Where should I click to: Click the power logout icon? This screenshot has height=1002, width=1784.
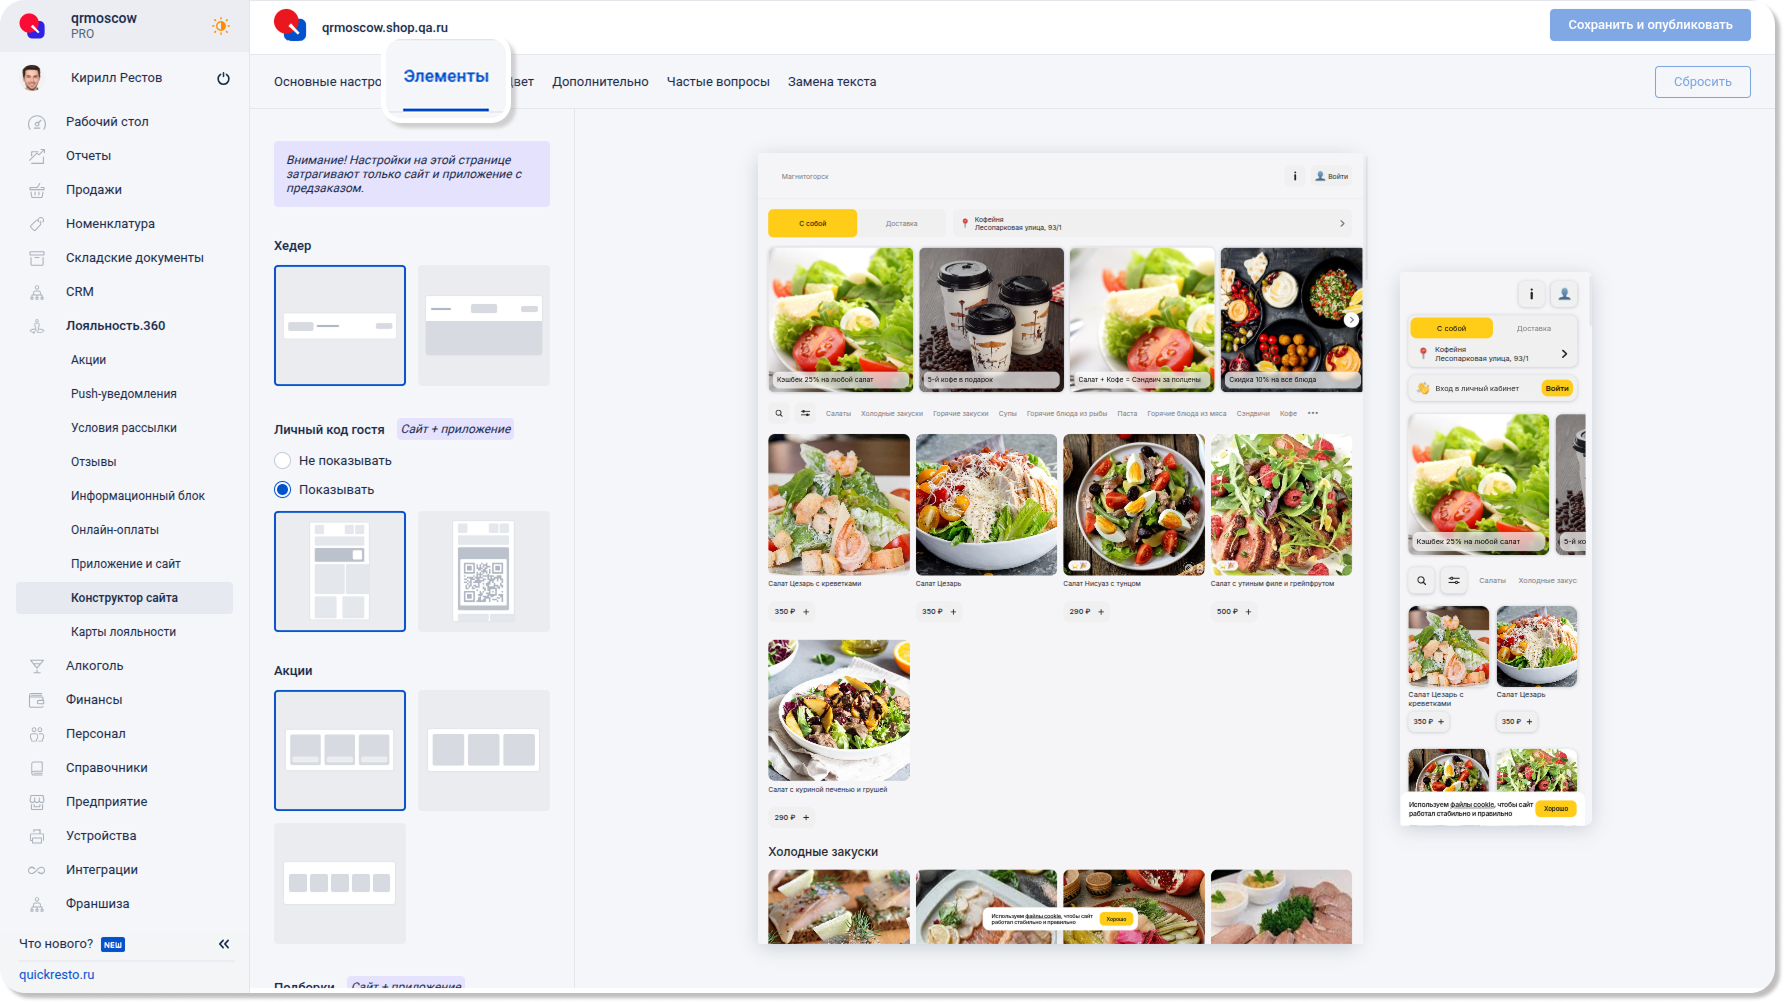point(223,78)
